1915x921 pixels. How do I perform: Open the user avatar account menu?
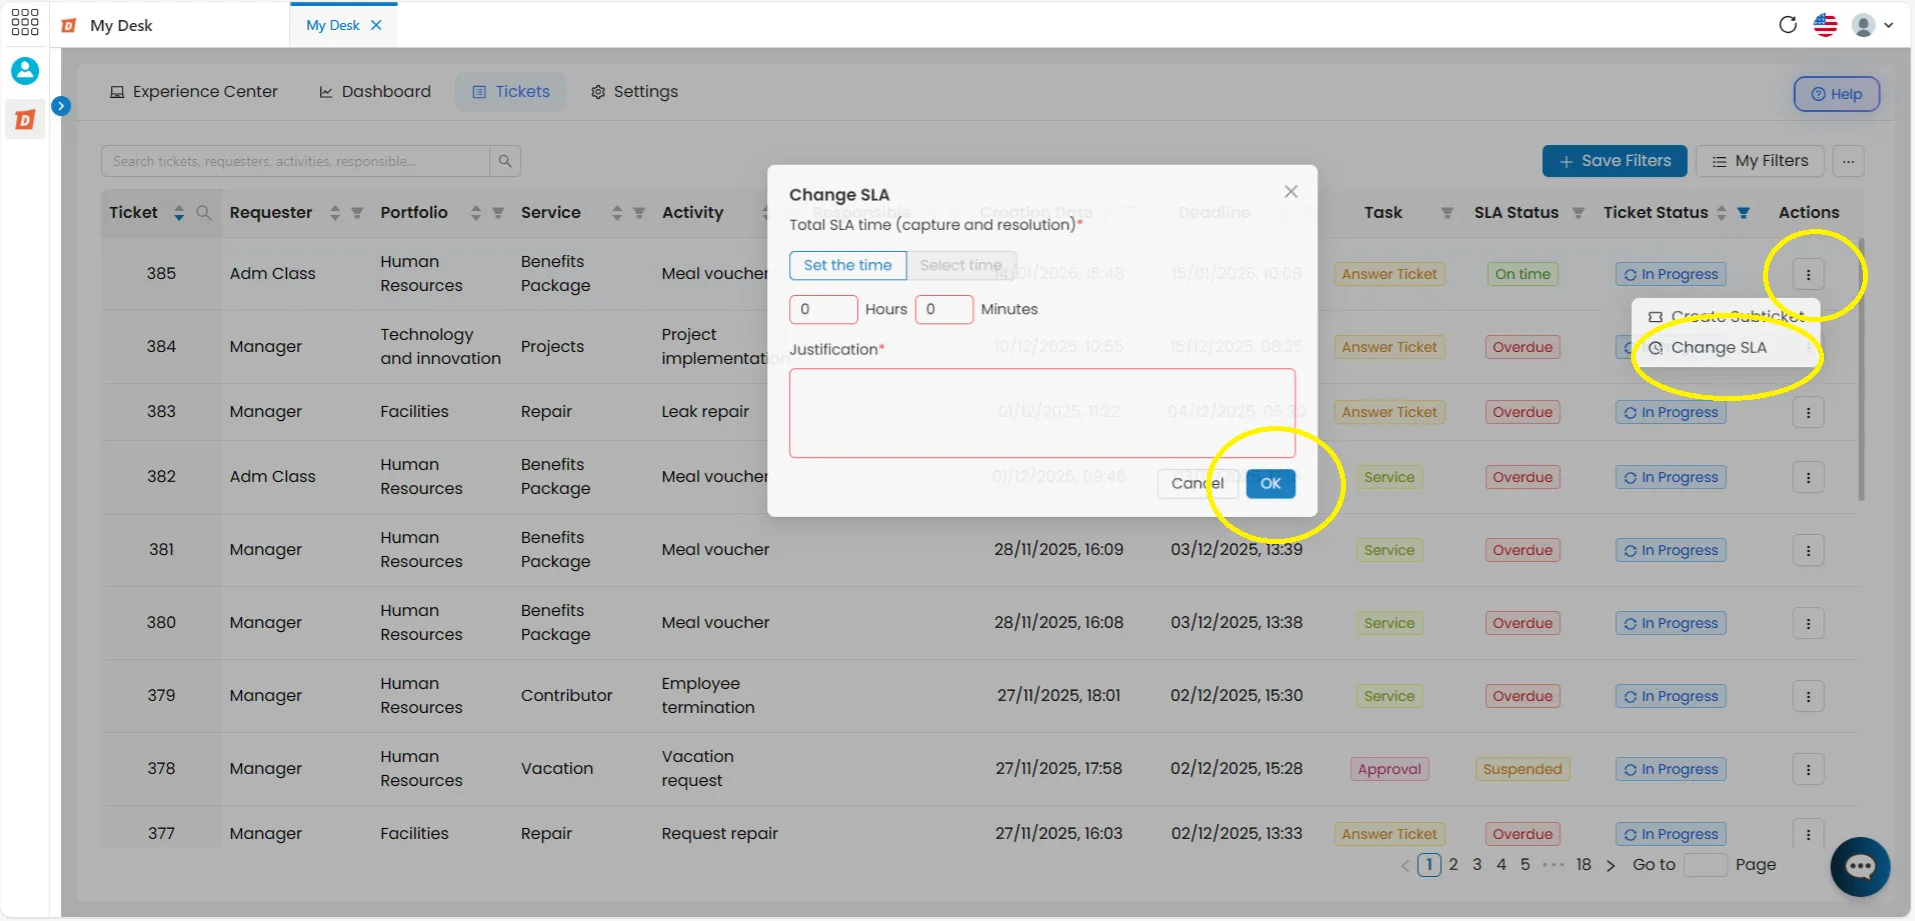pyautogui.click(x=1872, y=25)
